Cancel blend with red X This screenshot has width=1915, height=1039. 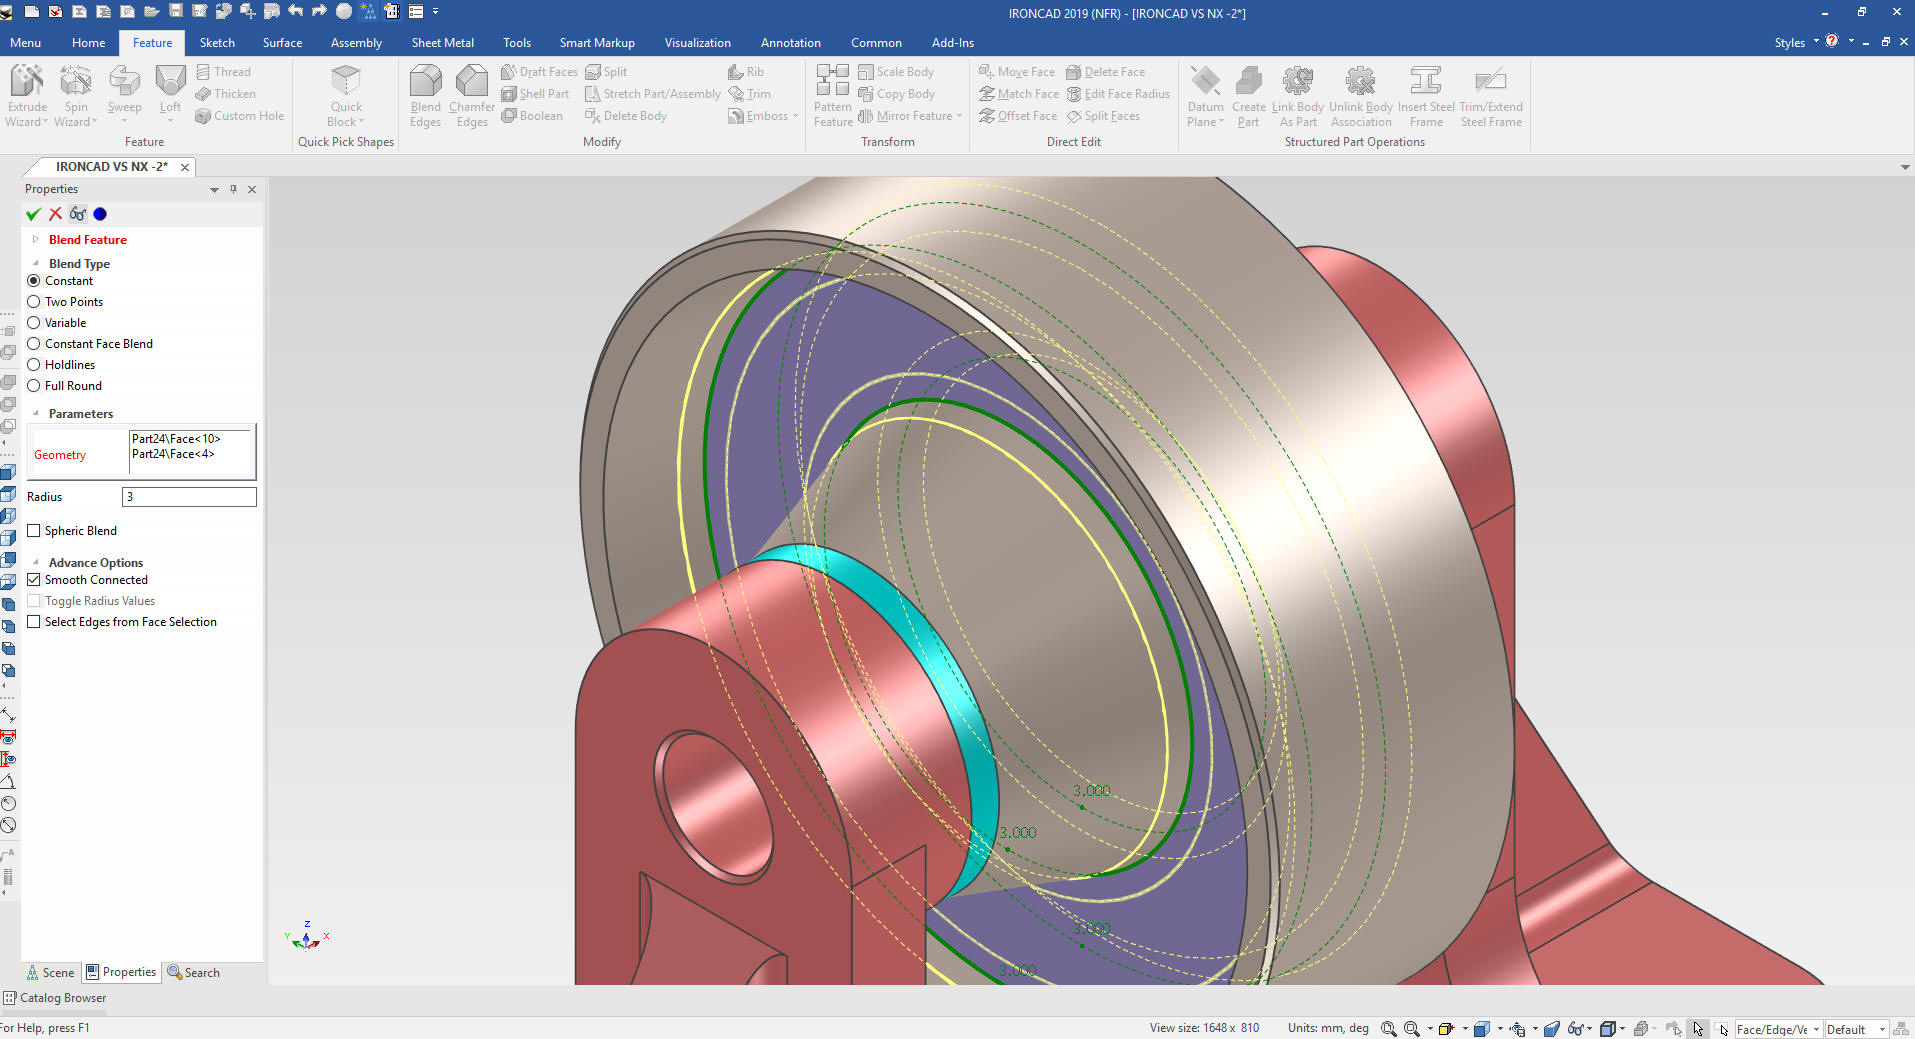[55, 214]
